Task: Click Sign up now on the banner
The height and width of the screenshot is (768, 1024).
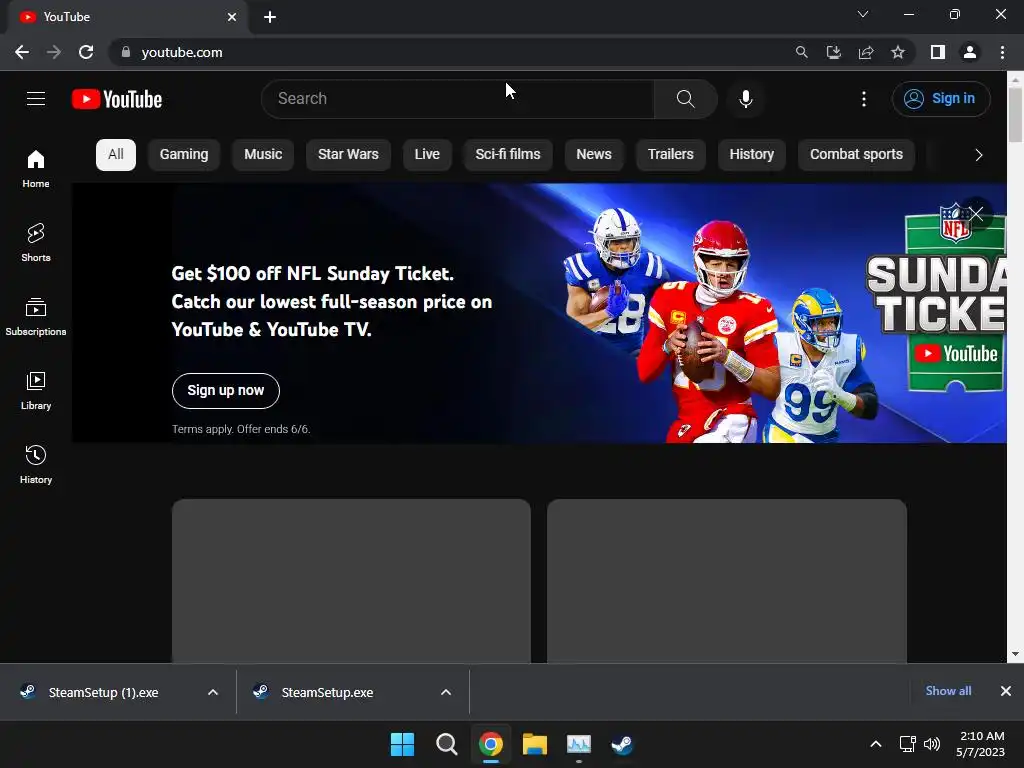Action: click(x=226, y=391)
